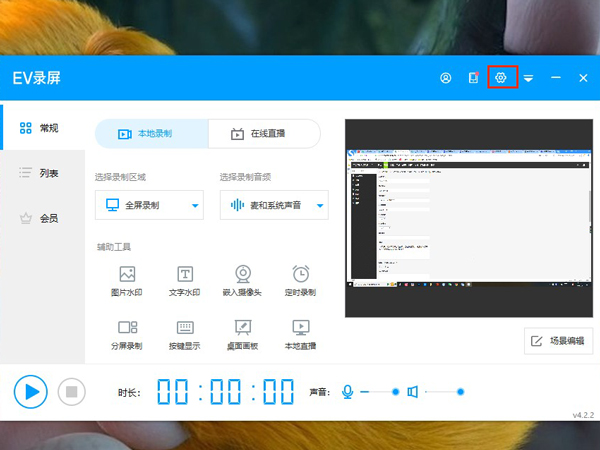This screenshot has width=600, height=450.
Task: Open the settings gear in title bar
Action: [502, 78]
